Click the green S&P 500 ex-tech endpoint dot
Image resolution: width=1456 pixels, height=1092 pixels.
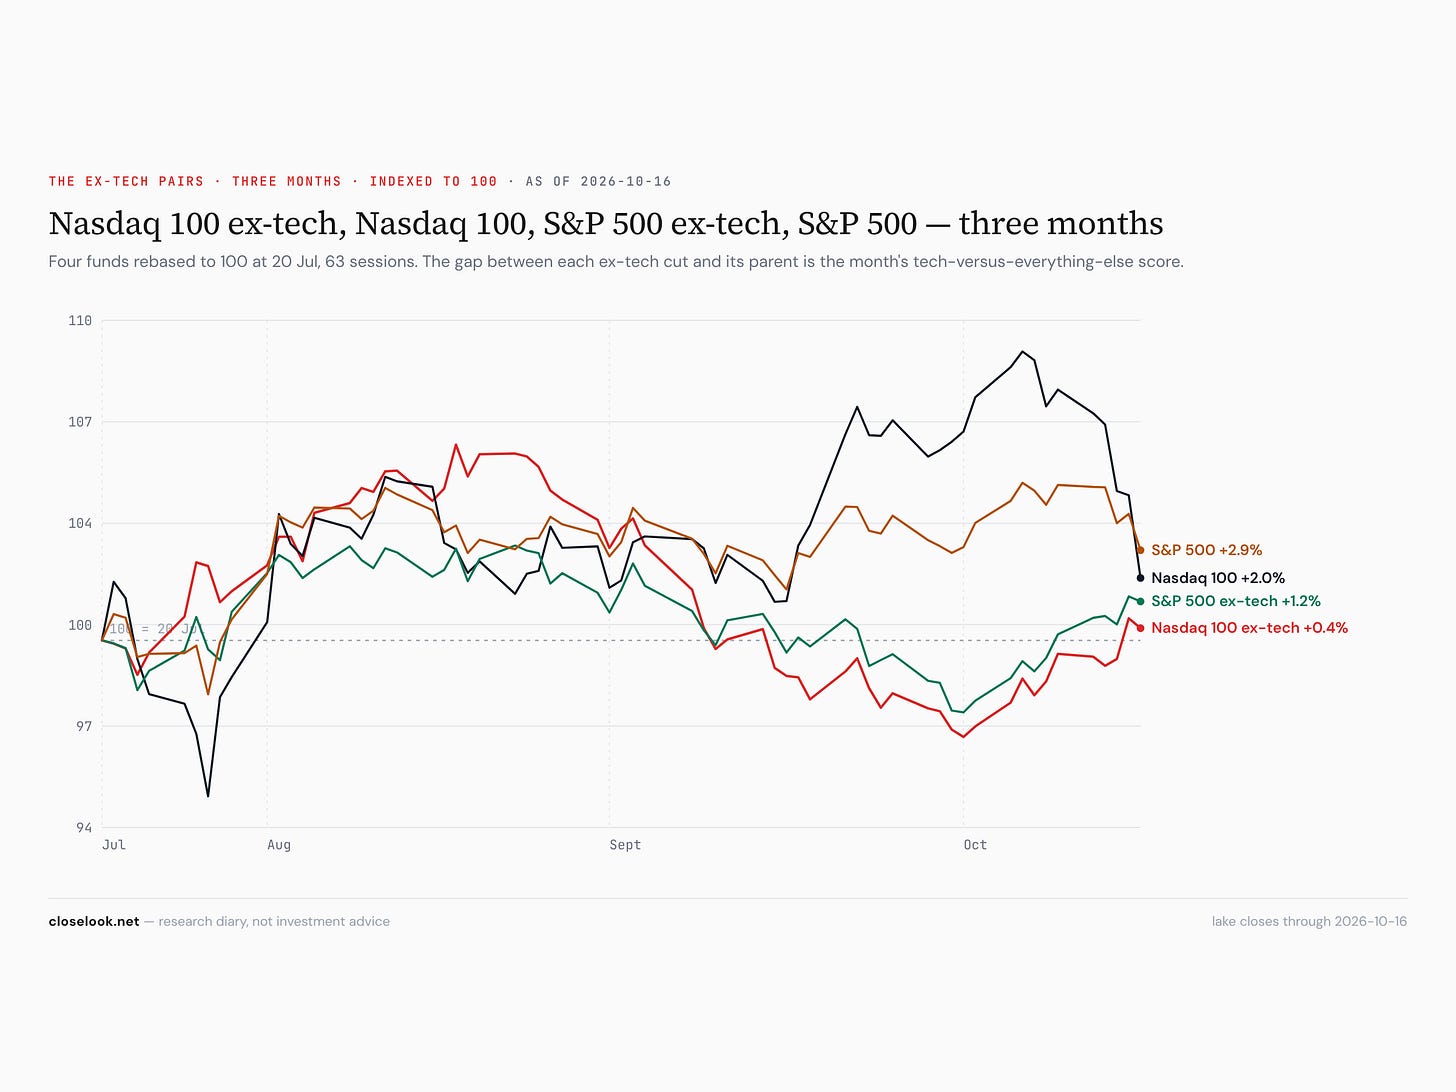point(1140,601)
